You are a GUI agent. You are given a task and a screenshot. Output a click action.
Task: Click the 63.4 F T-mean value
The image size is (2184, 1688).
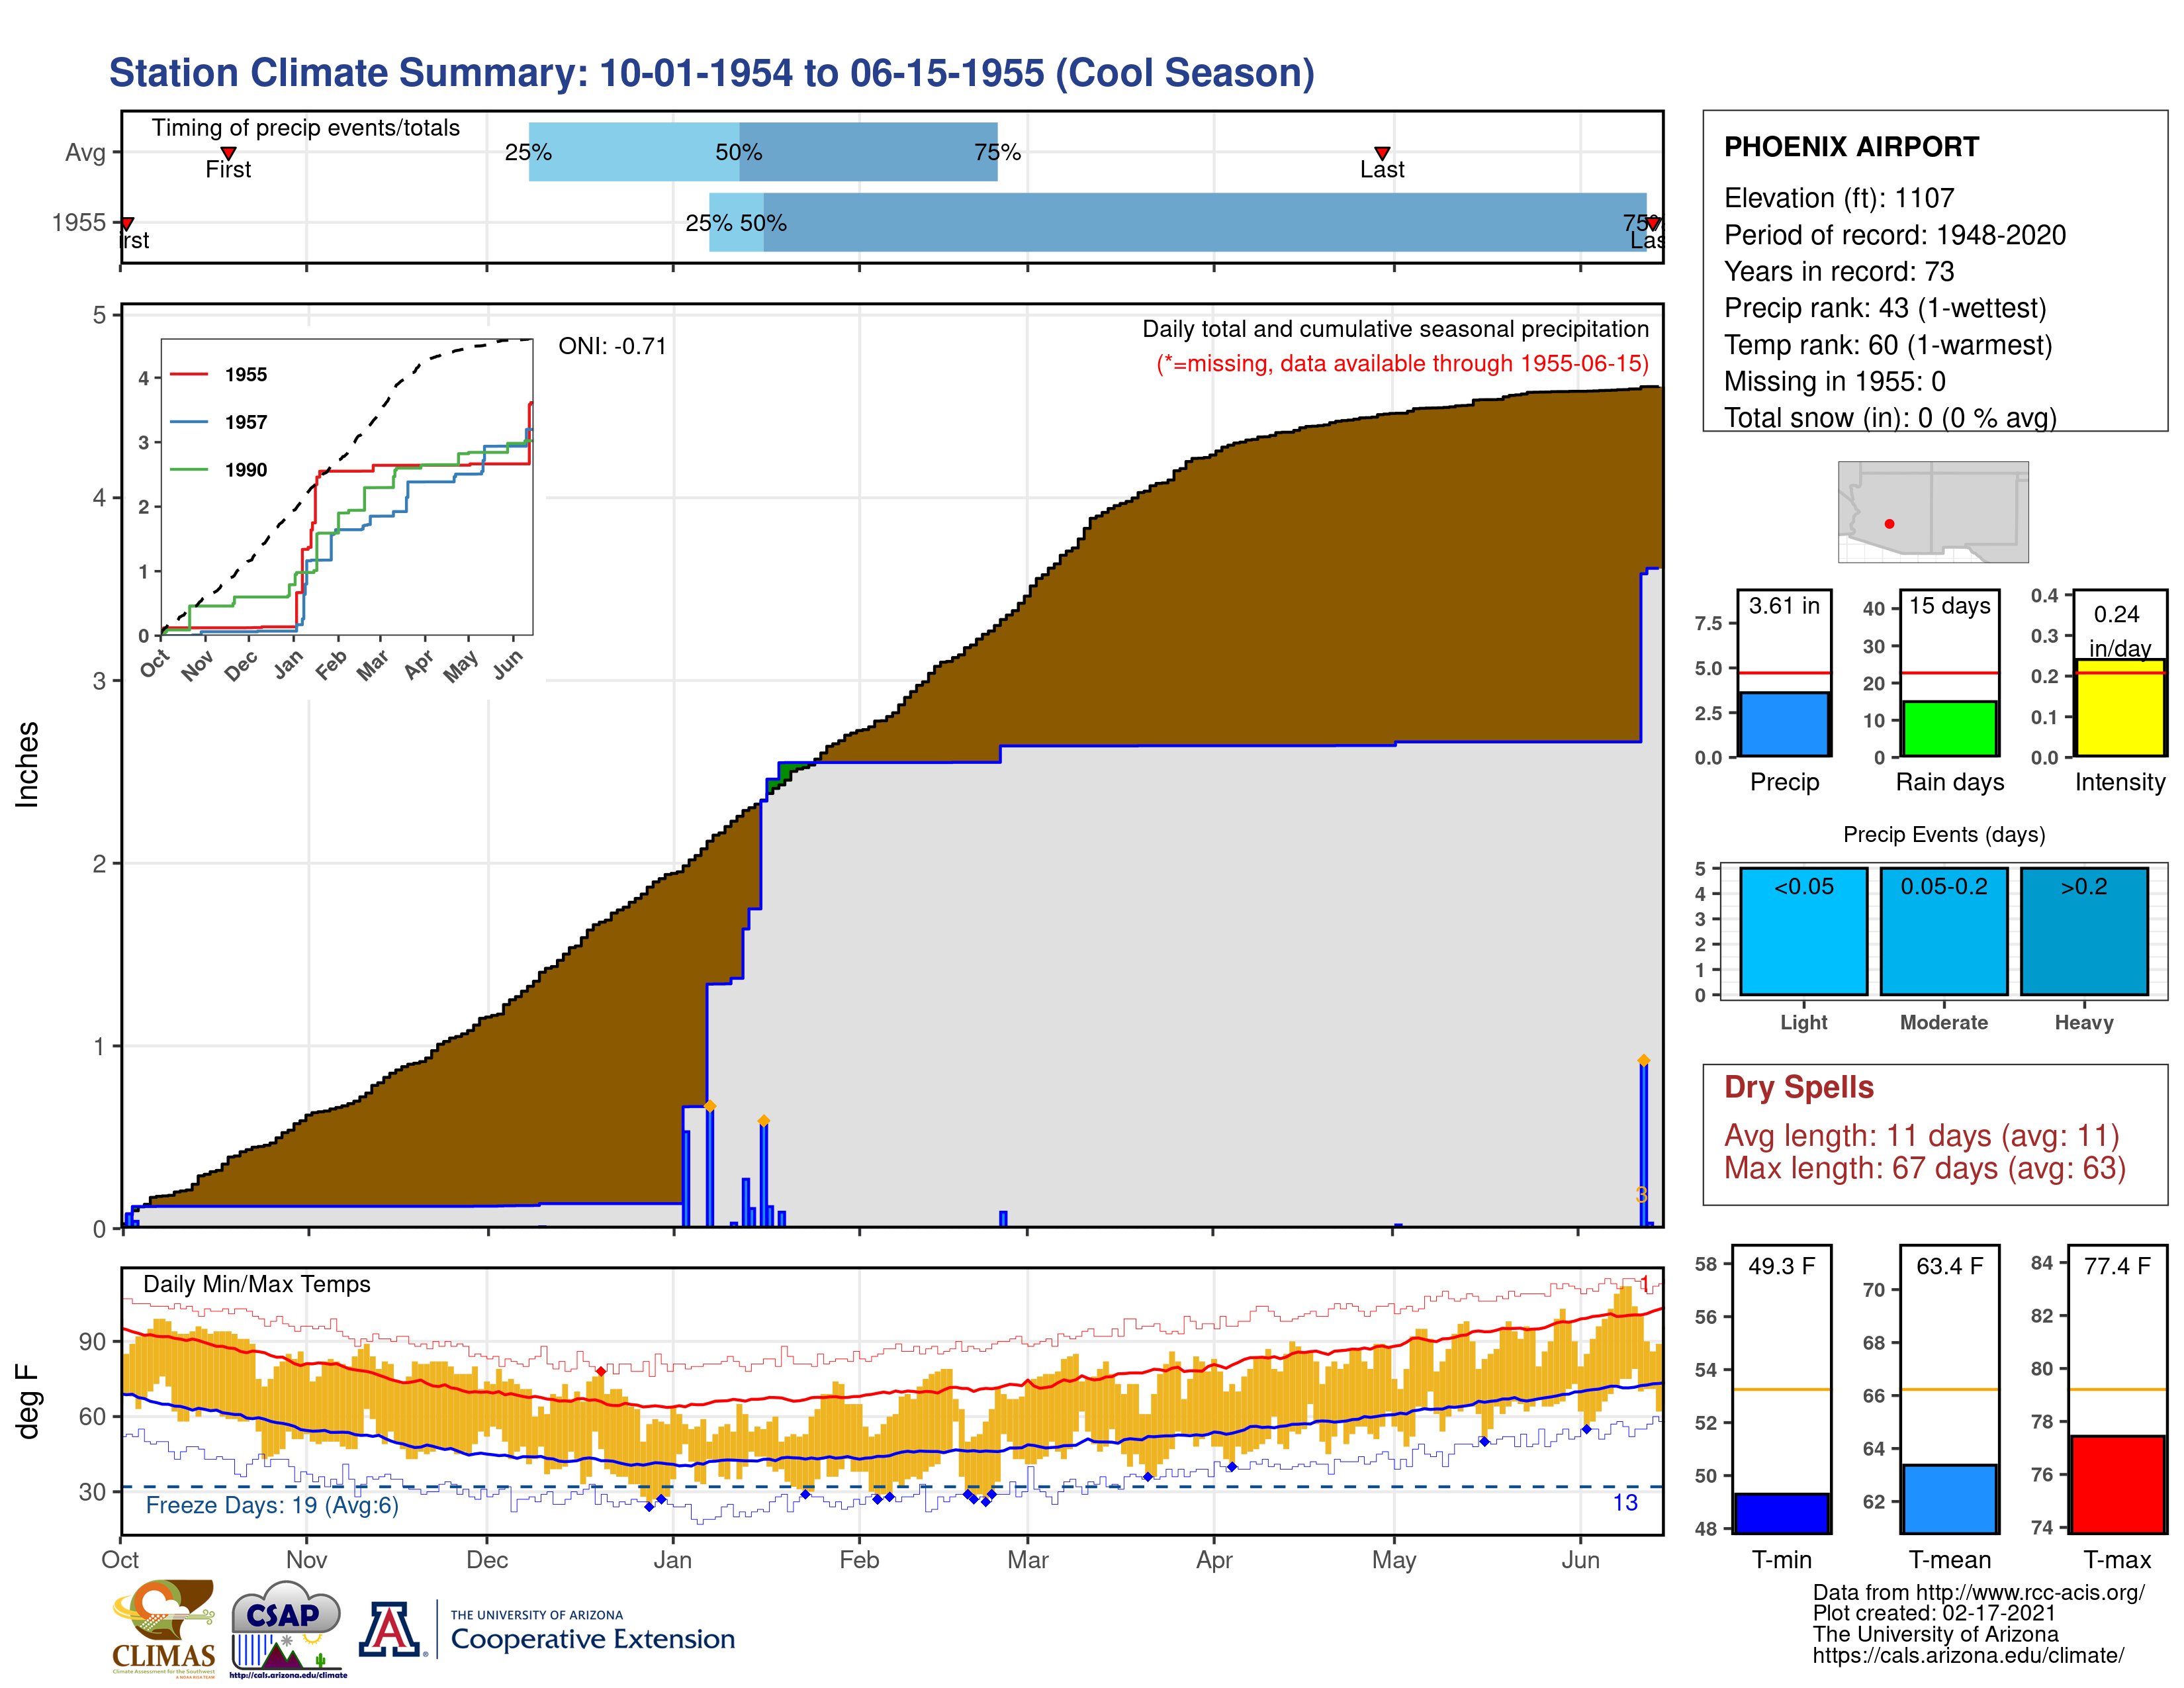pyautogui.click(x=1949, y=1266)
